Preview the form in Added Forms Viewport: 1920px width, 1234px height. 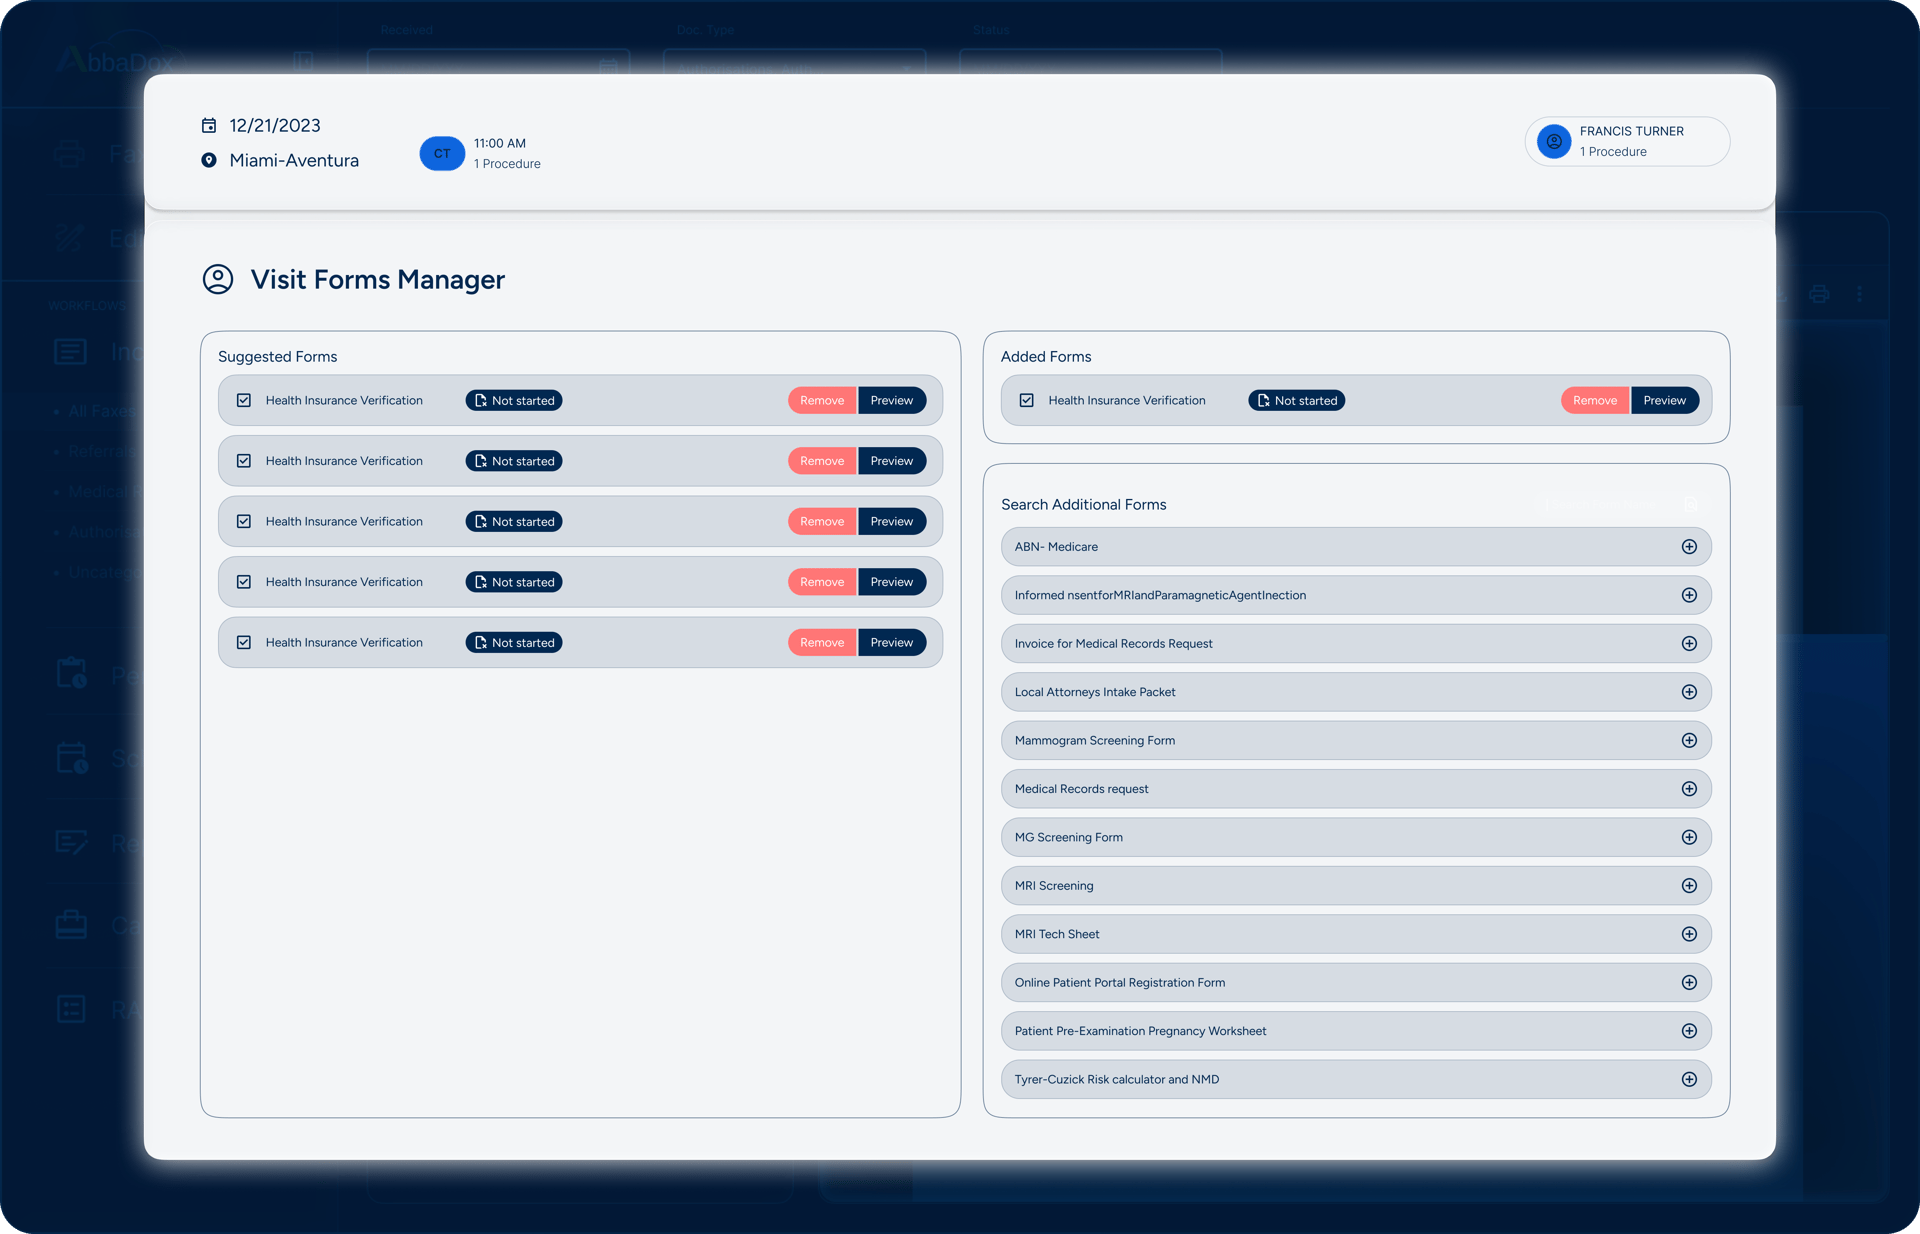pos(1664,401)
